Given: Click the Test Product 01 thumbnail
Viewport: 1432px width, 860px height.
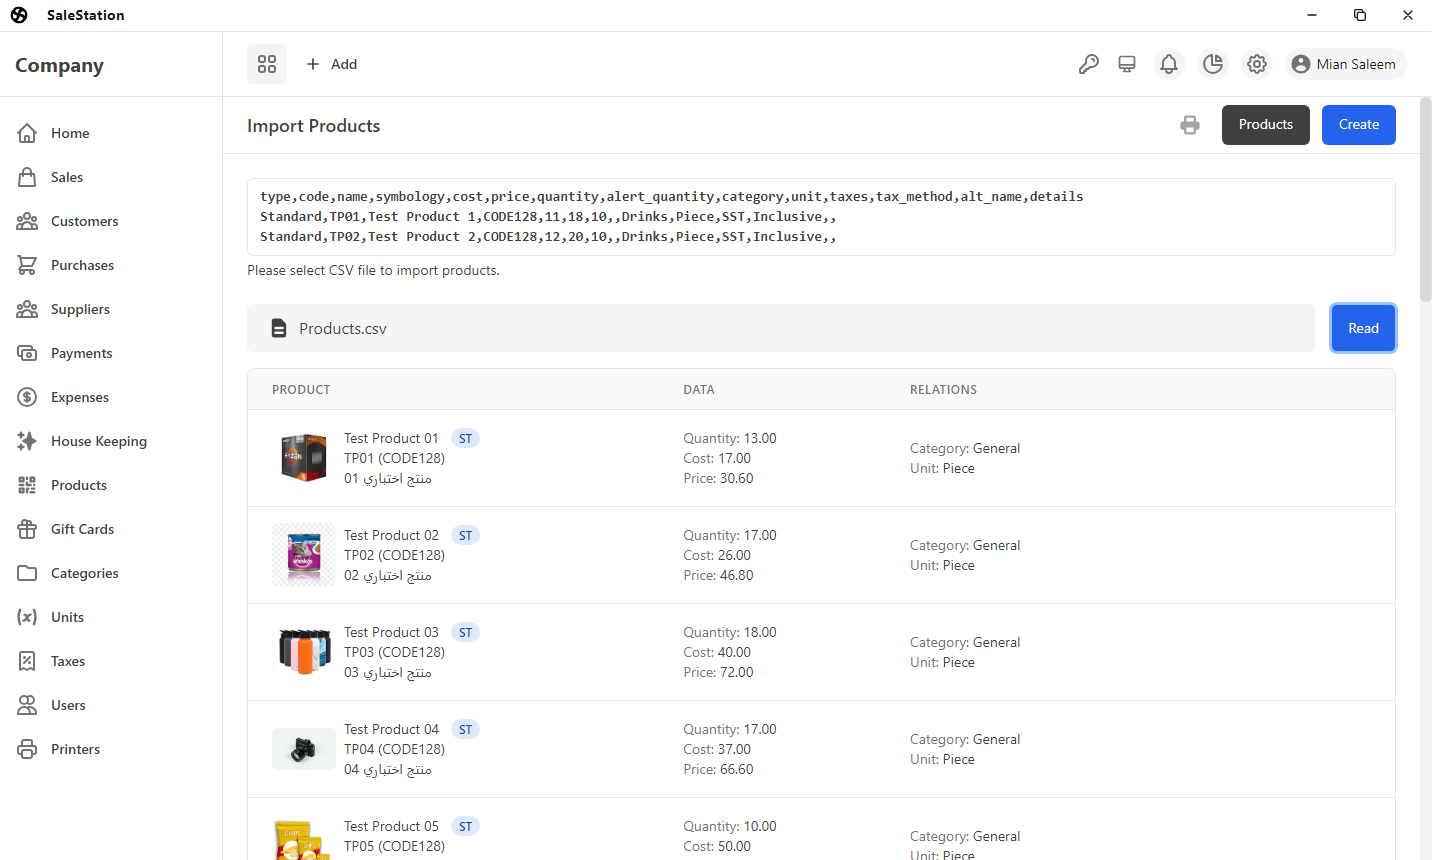Looking at the screenshot, I should [x=304, y=458].
